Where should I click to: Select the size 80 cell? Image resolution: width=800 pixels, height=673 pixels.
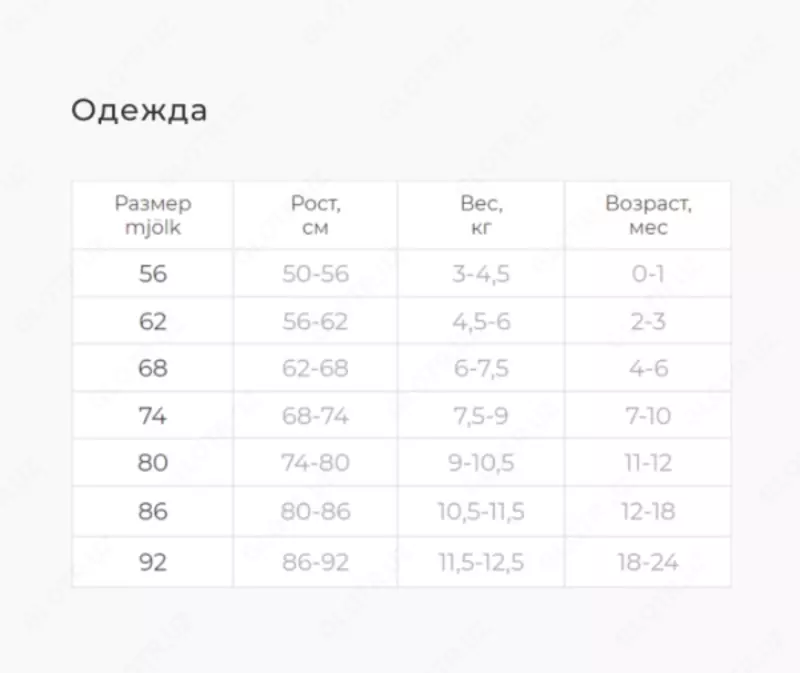coord(153,463)
